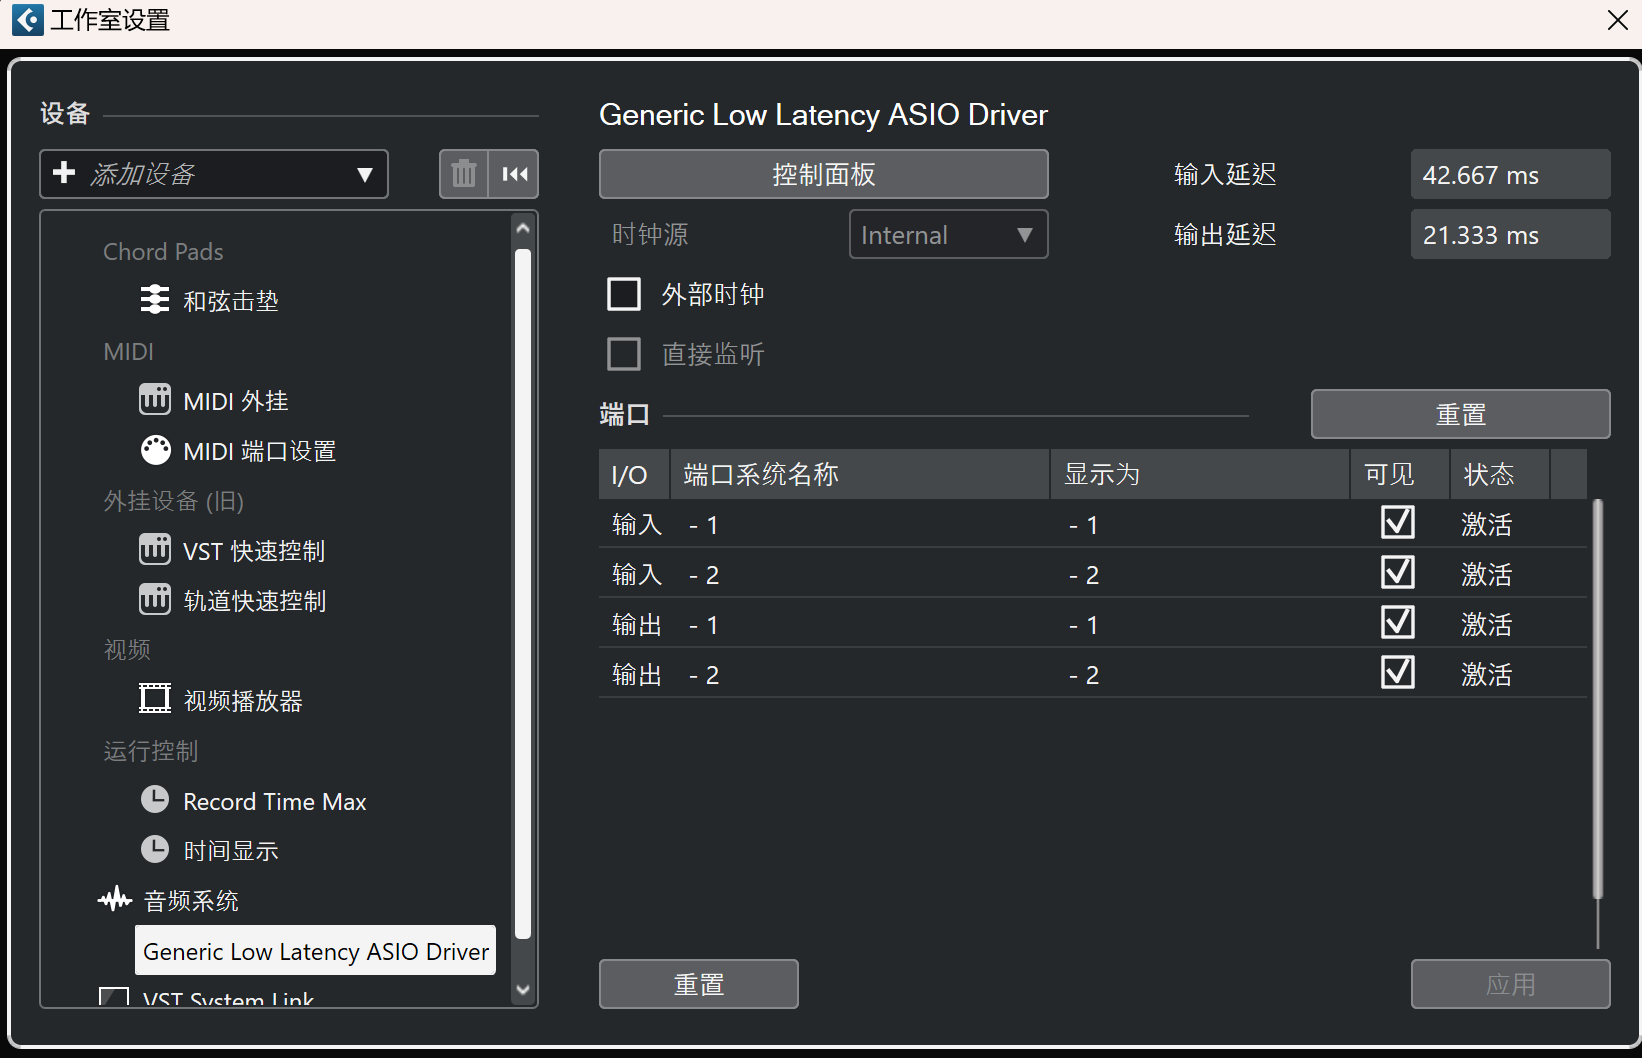Enable the 直接监听 checkbox
This screenshot has height=1058, width=1642.
coord(623,353)
